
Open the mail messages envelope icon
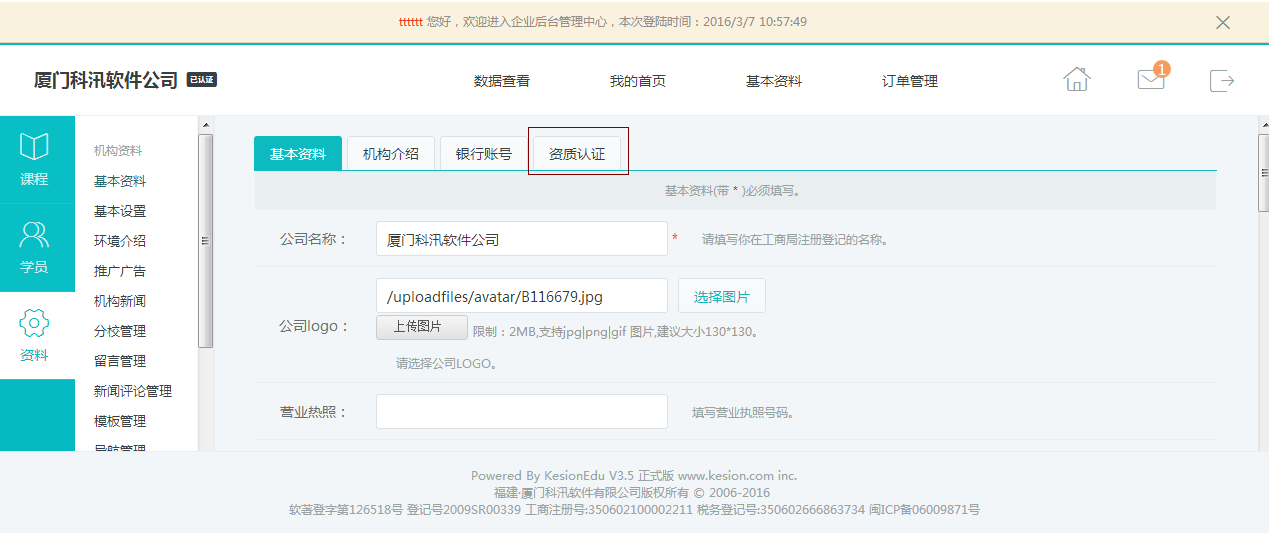click(x=1151, y=80)
